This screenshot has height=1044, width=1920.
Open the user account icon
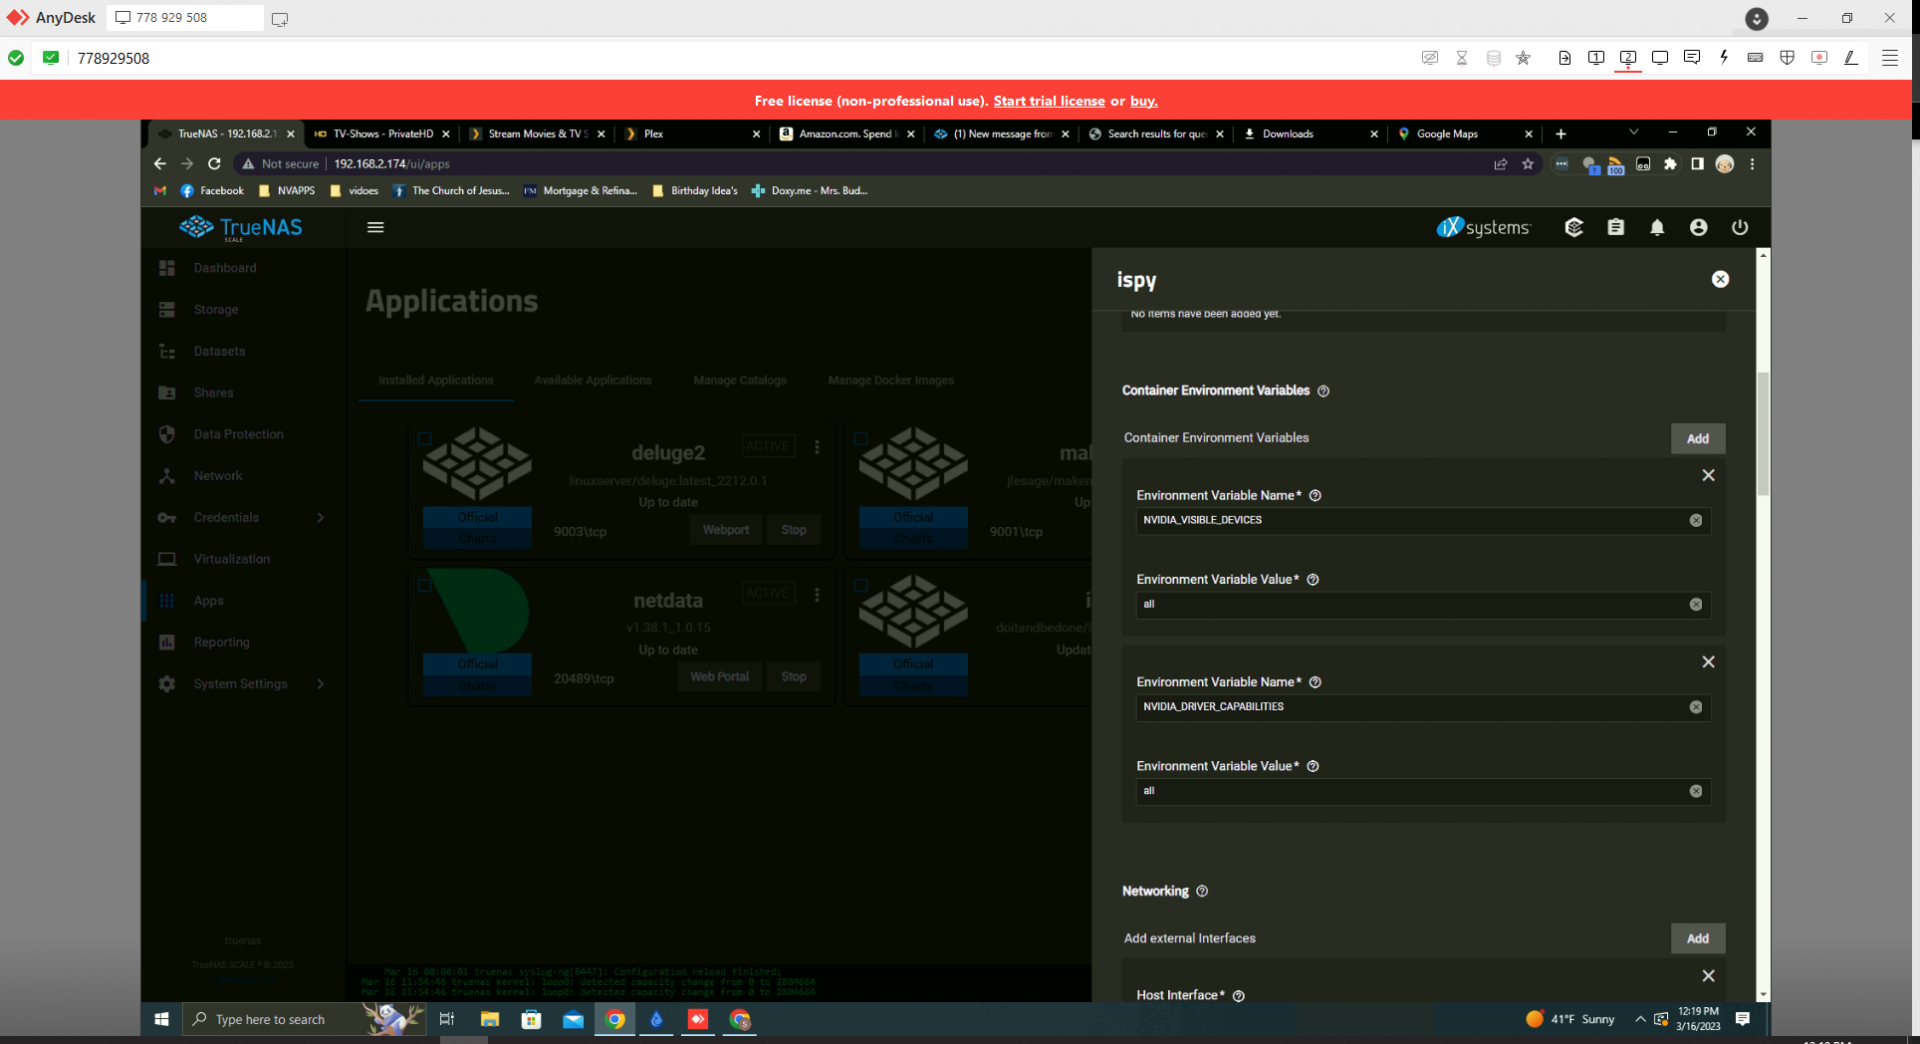1698,228
